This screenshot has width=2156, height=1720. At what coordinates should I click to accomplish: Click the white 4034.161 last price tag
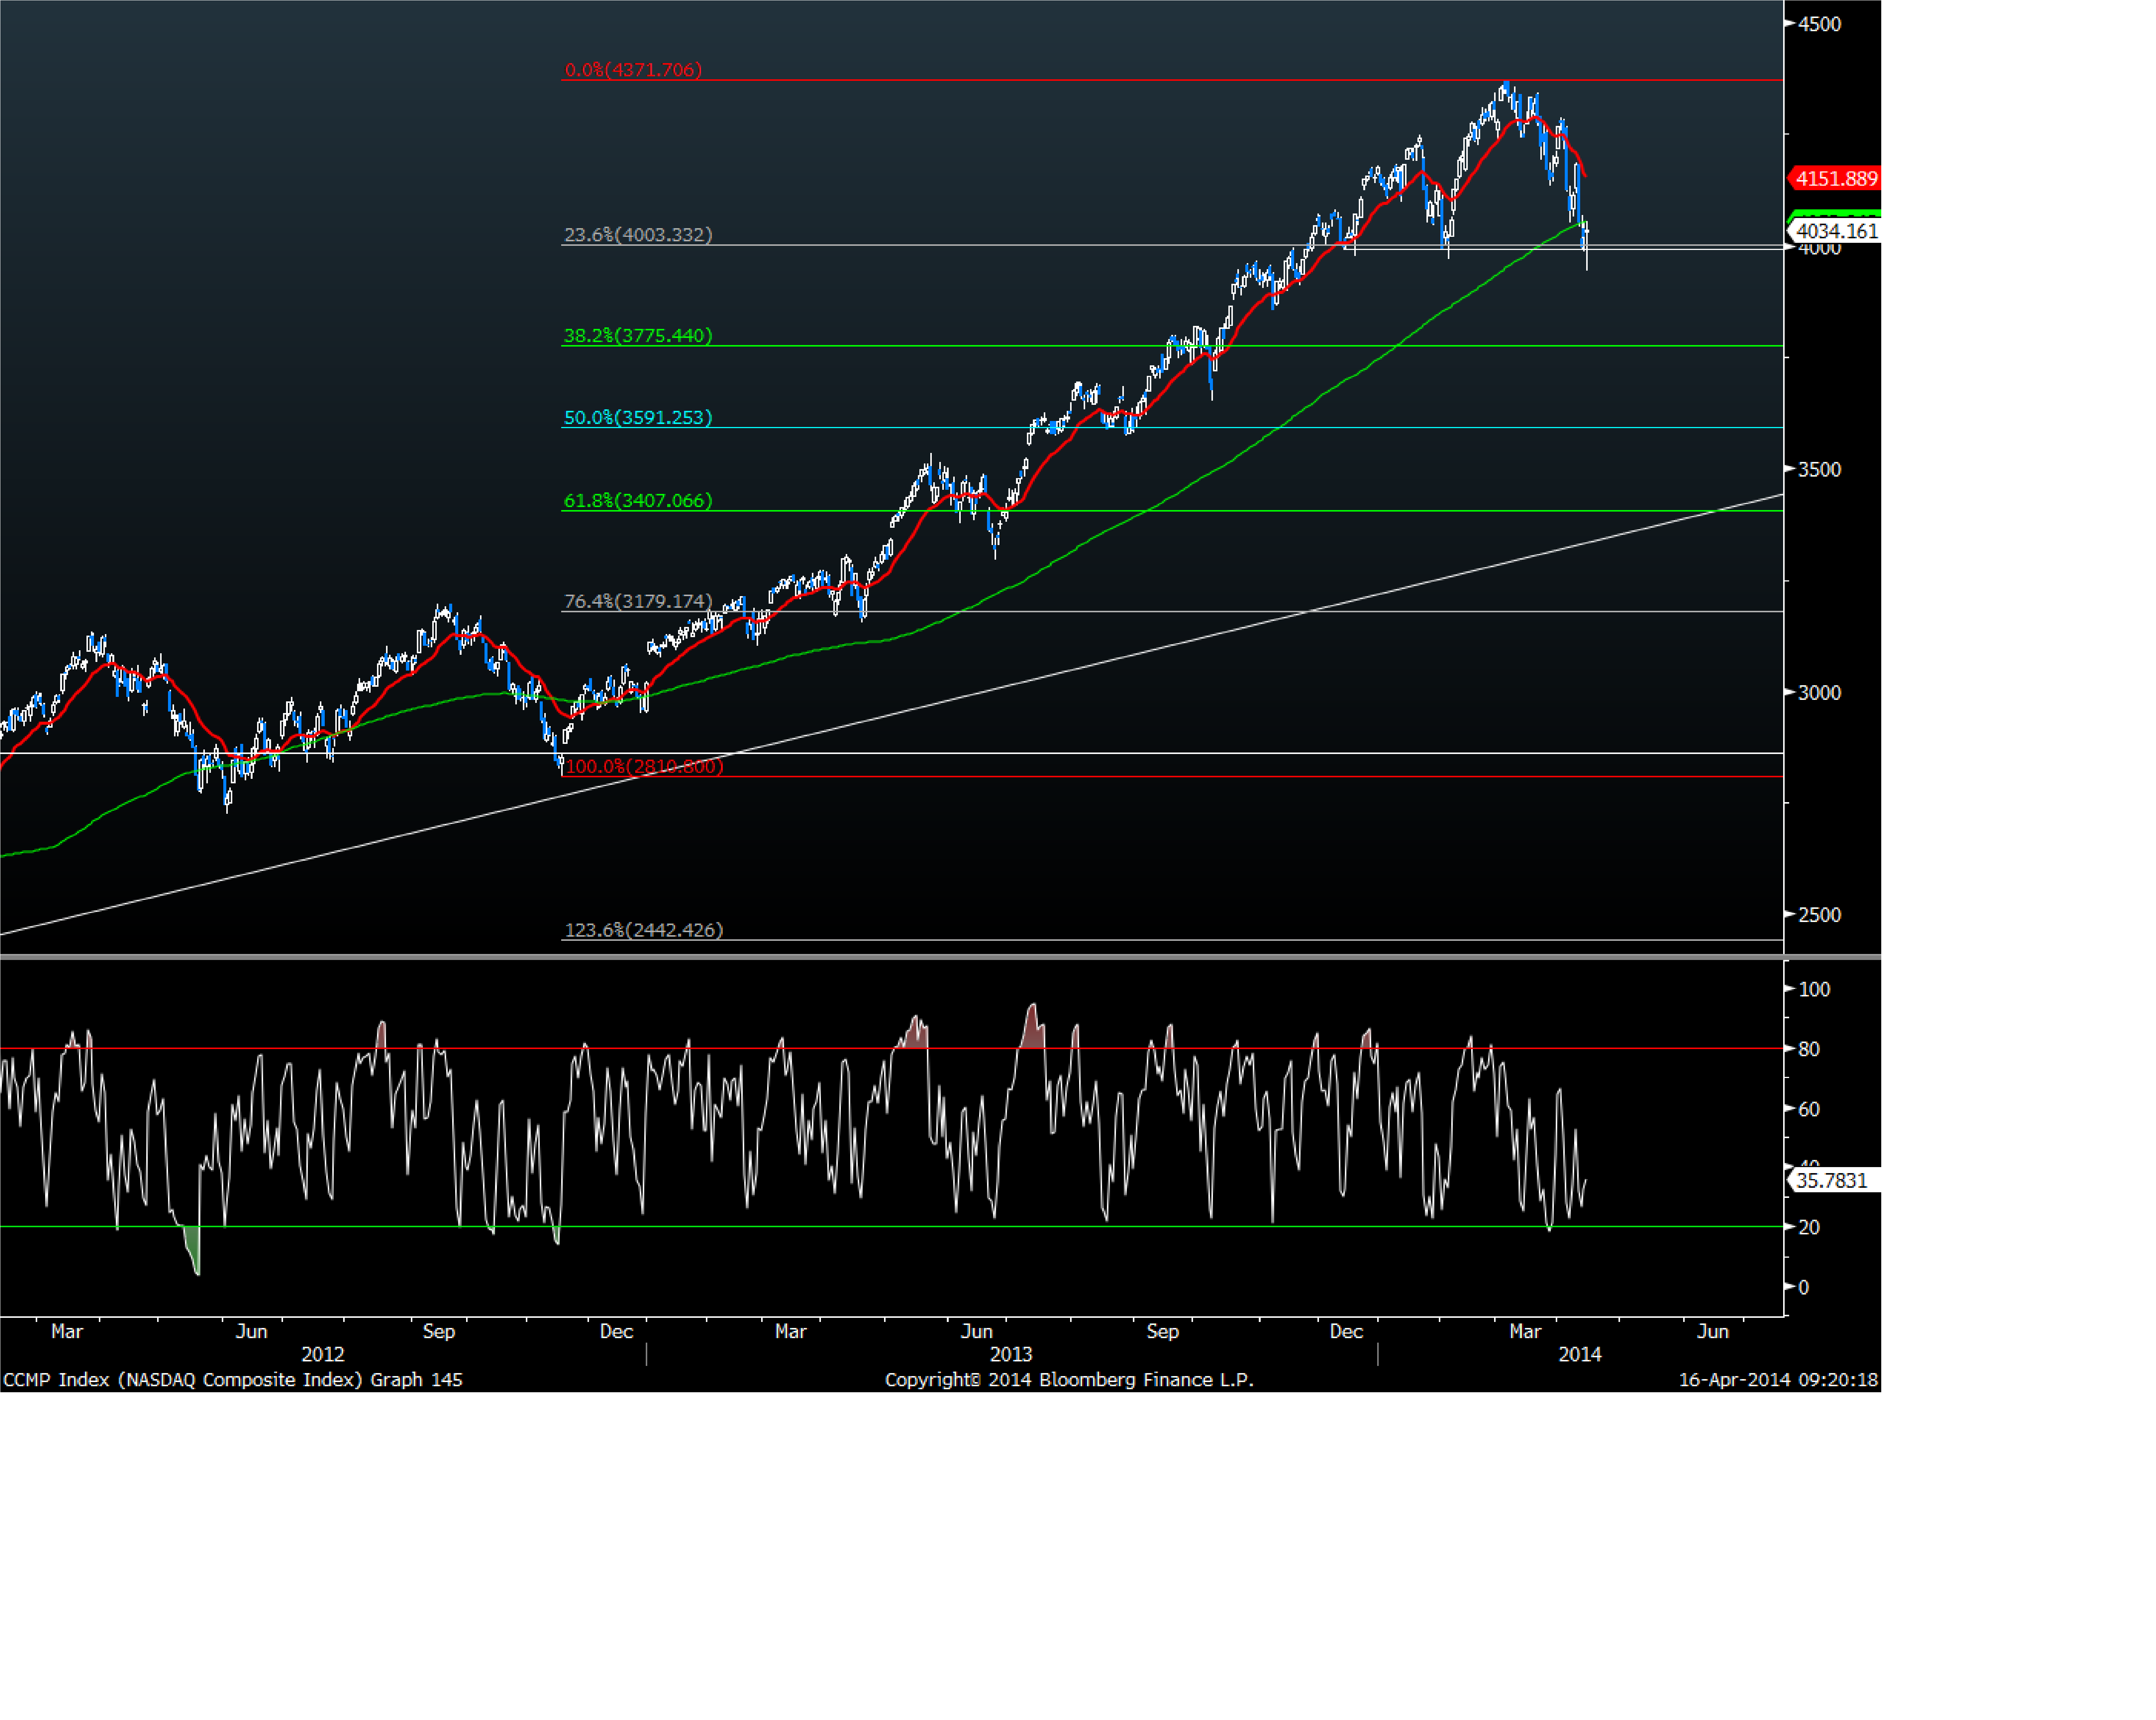point(1836,232)
